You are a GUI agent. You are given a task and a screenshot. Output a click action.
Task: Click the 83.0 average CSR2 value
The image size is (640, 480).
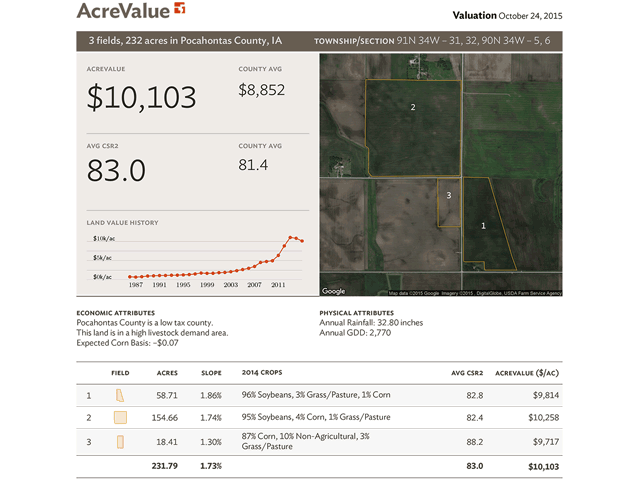[116, 170]
